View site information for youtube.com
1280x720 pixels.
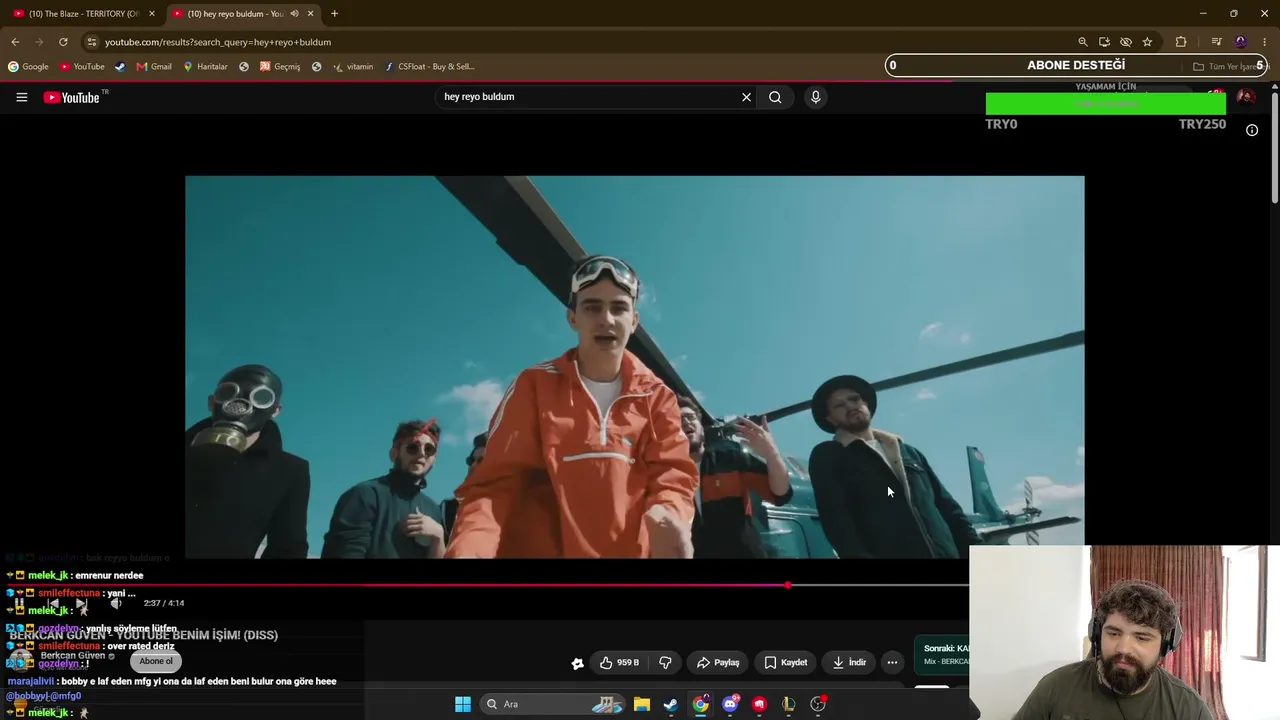click(x=92, y=42)
